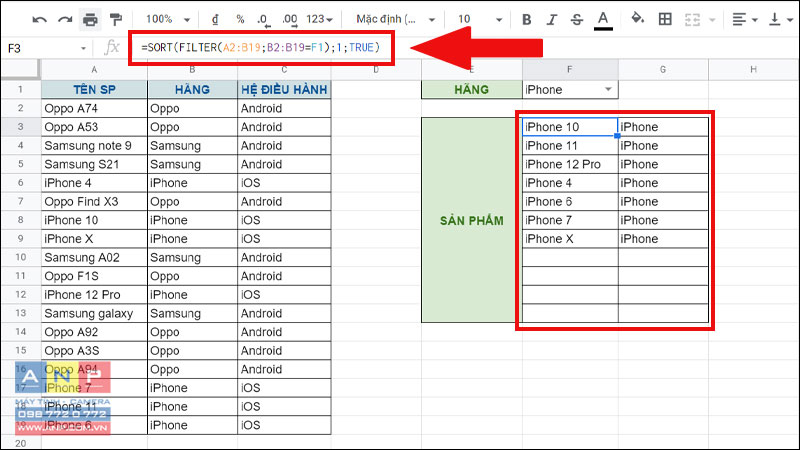
Task: Select Android cell in row 2
Action: point(284,108)
